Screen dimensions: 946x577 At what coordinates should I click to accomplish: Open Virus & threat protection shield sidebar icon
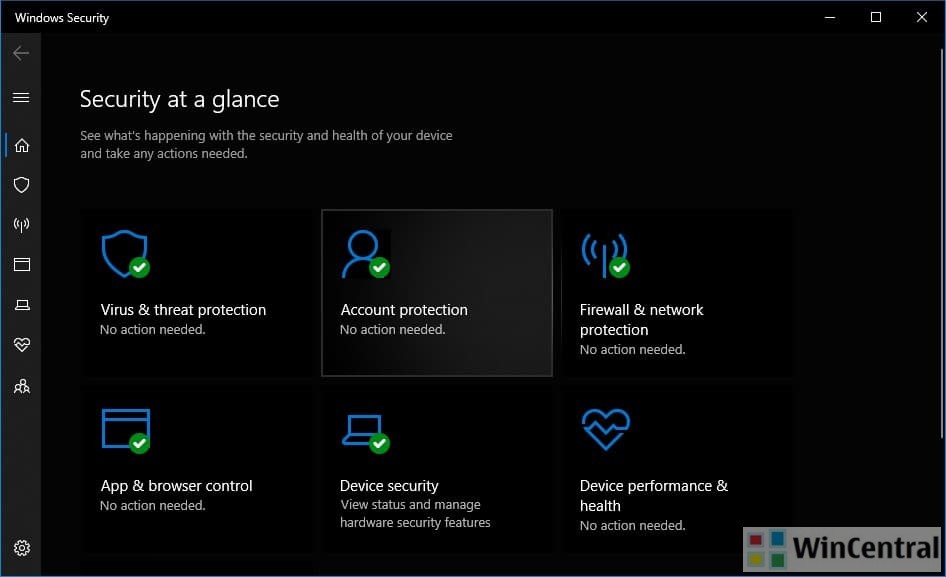[x=21, y=185]
